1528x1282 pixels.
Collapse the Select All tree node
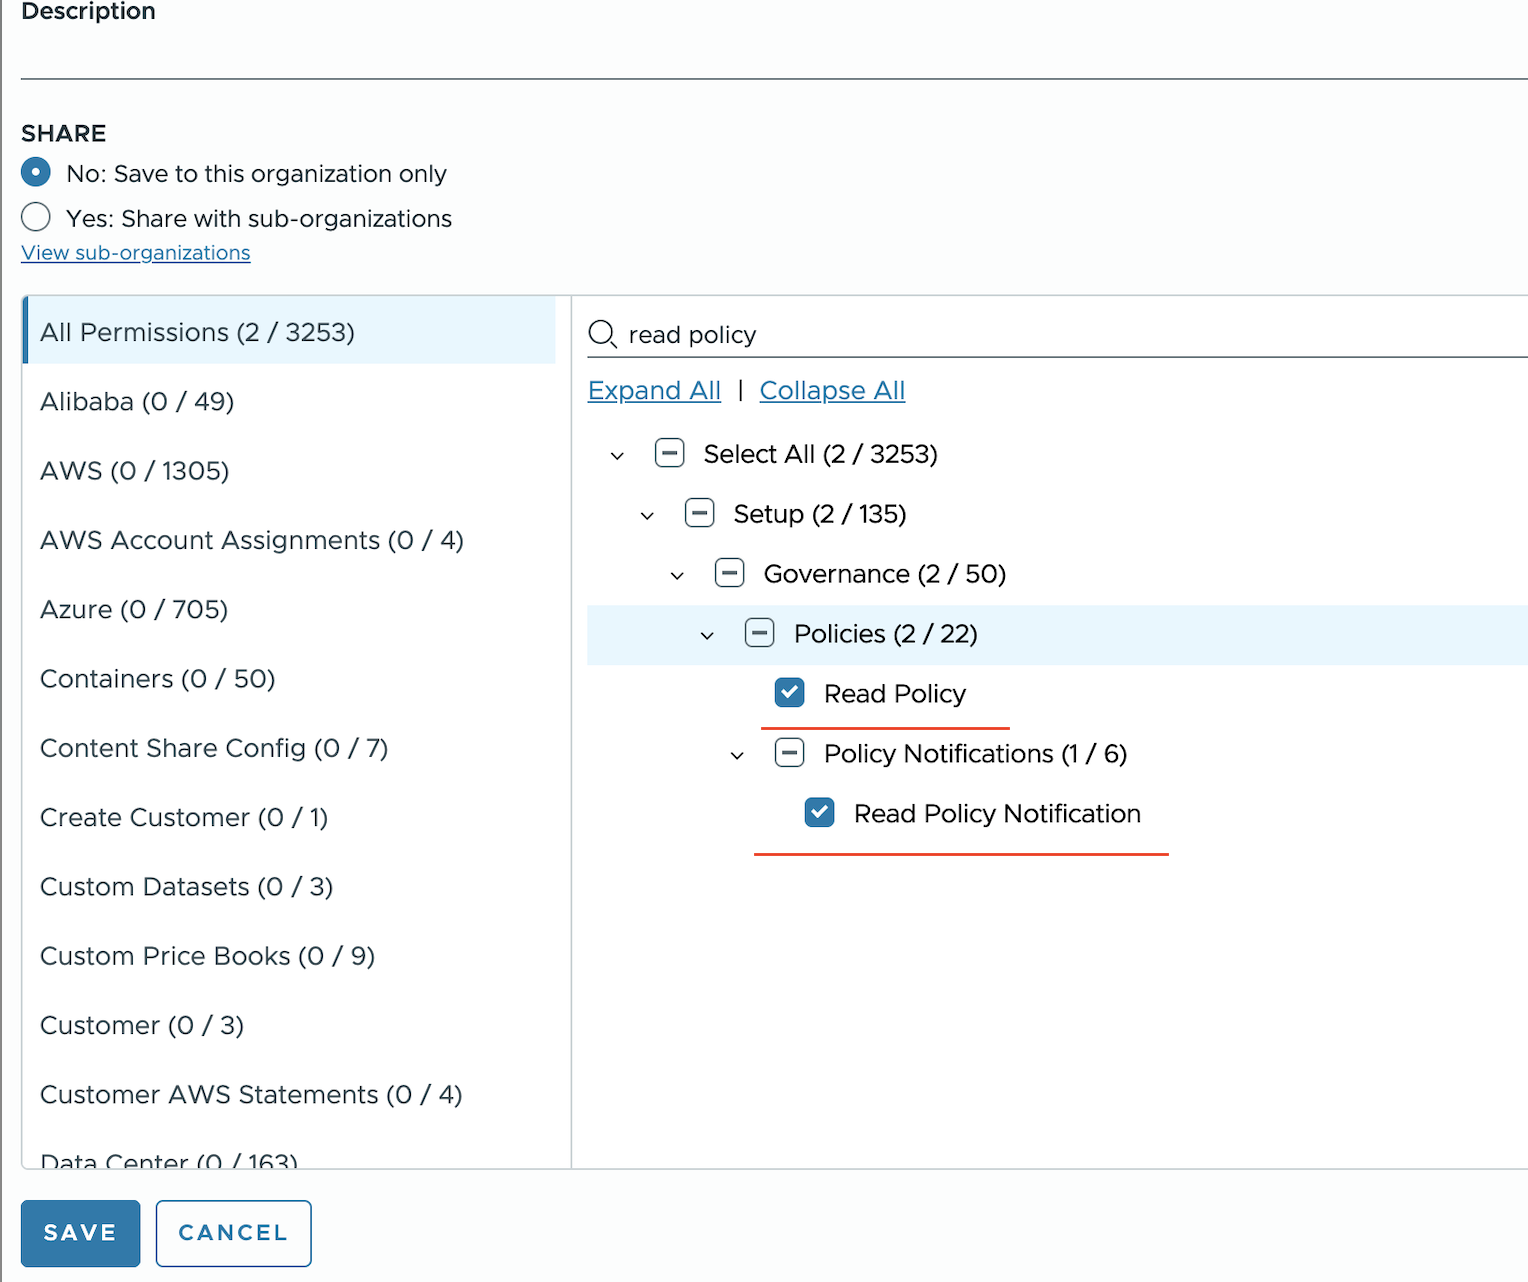pyautogui.click(x=617, y=455)
